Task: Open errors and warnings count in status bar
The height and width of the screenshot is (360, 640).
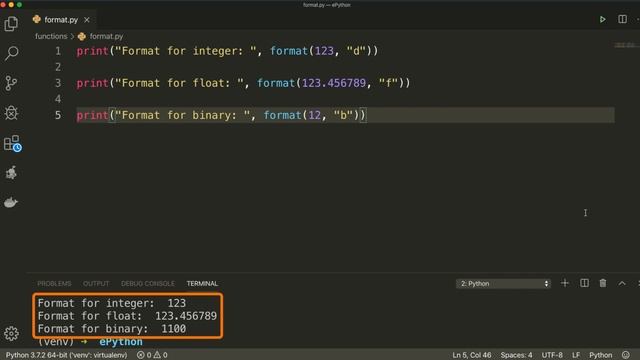Action: click(152, 355)
